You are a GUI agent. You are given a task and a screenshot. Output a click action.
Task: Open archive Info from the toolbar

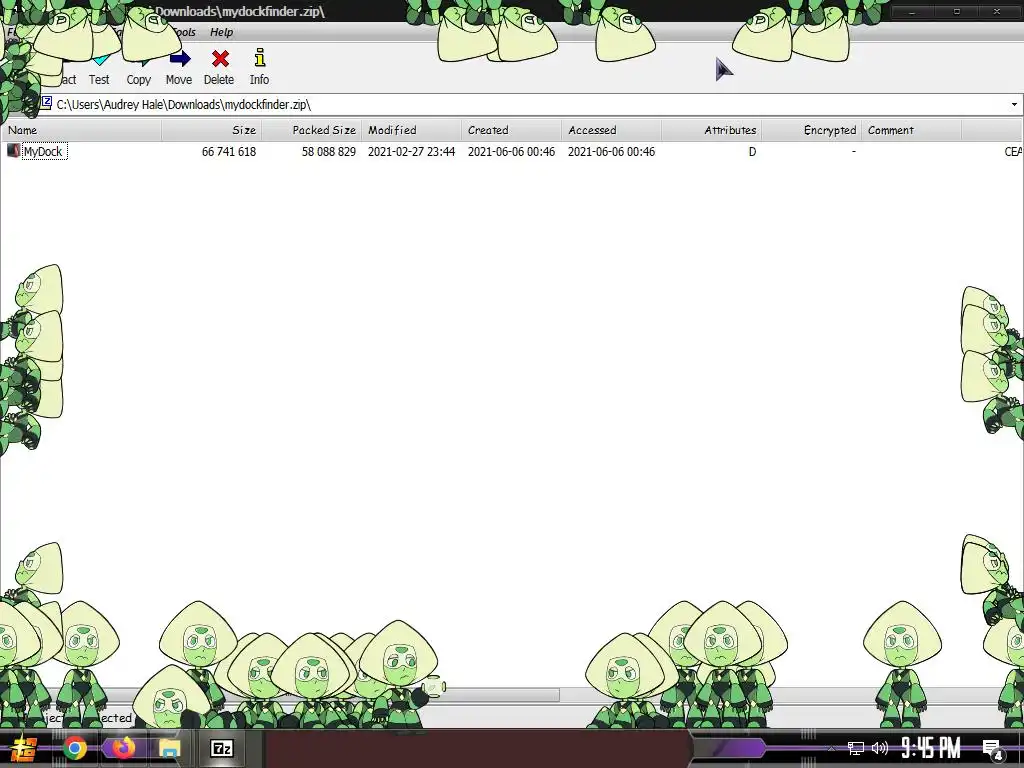[259, 67]
